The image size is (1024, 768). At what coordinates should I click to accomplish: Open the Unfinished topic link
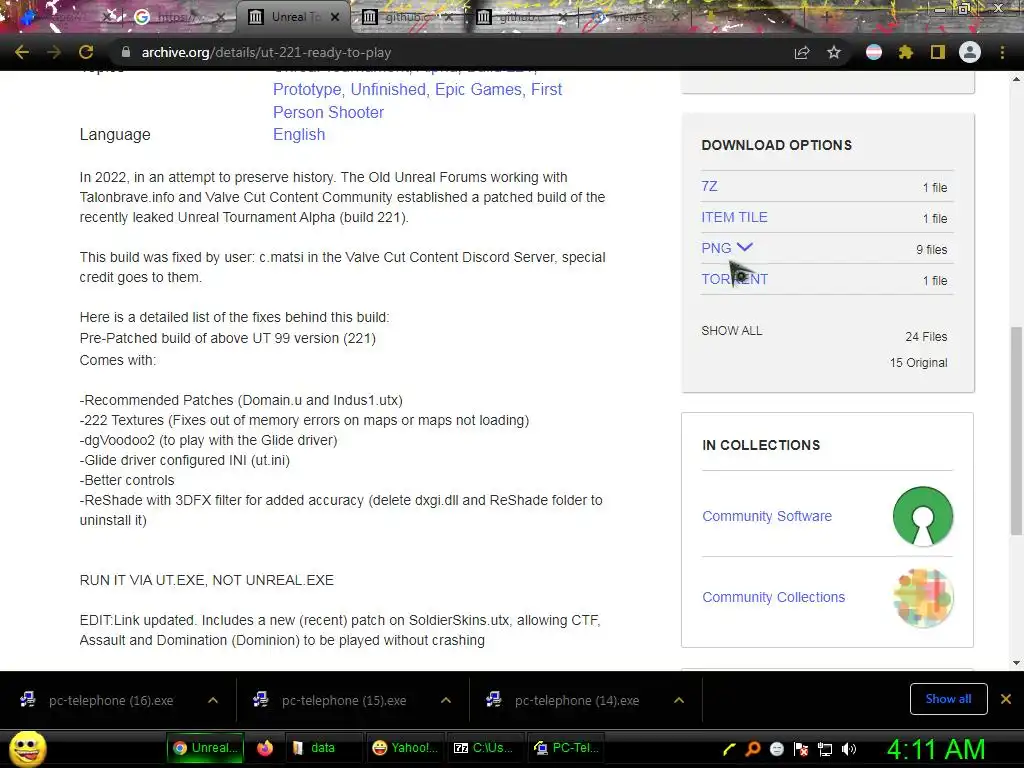click(x=388, y=89)
